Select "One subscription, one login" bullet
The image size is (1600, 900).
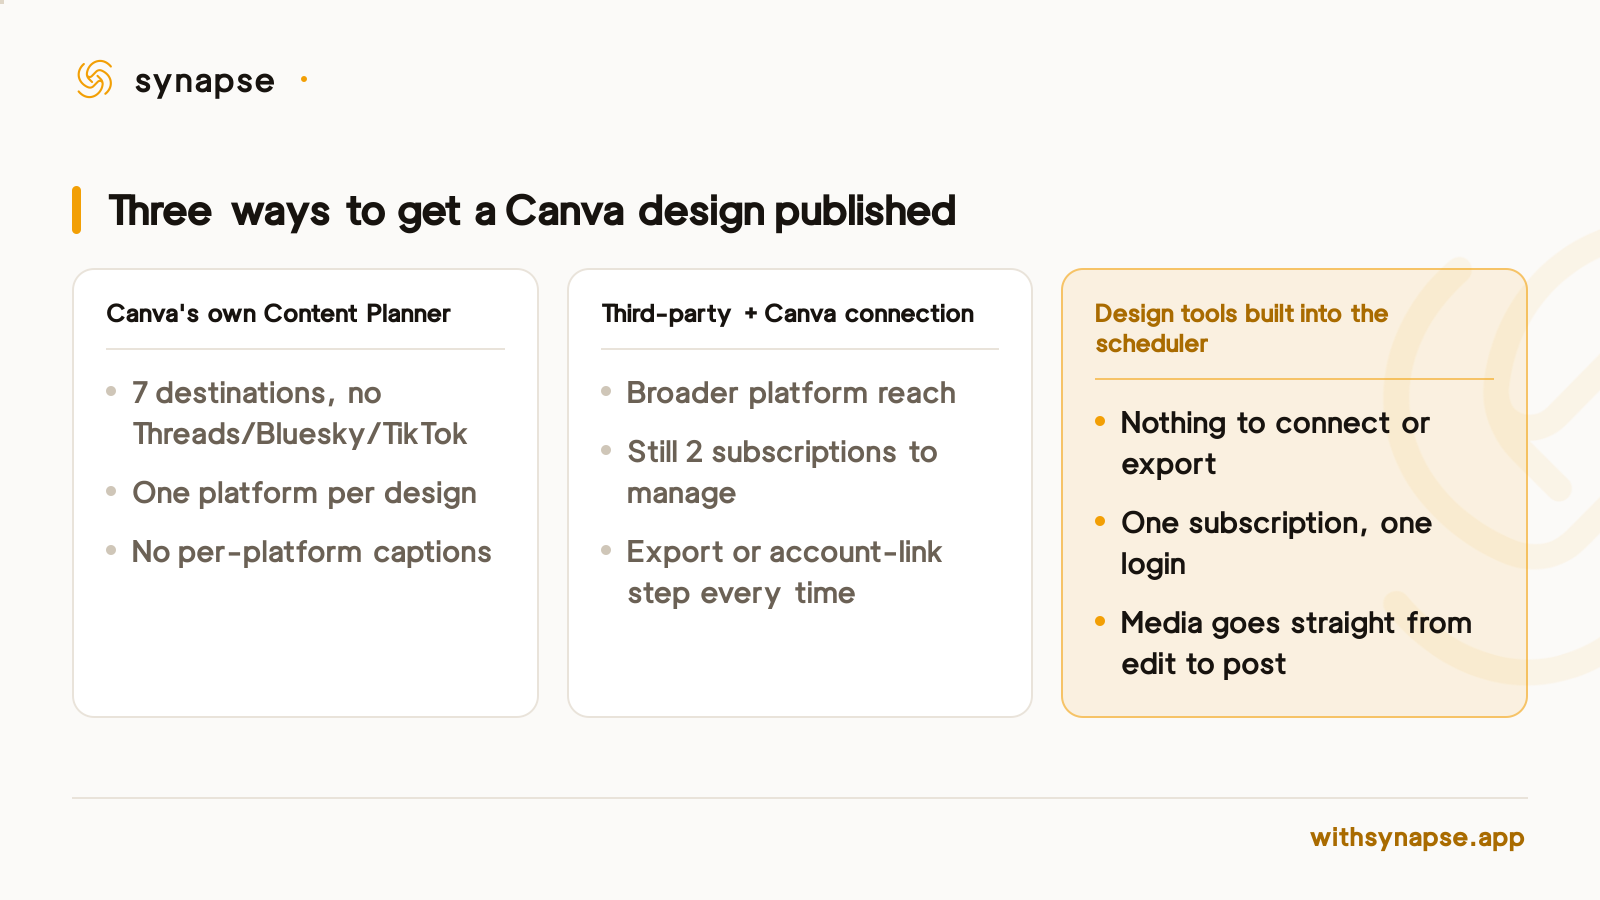point(1276,543)
